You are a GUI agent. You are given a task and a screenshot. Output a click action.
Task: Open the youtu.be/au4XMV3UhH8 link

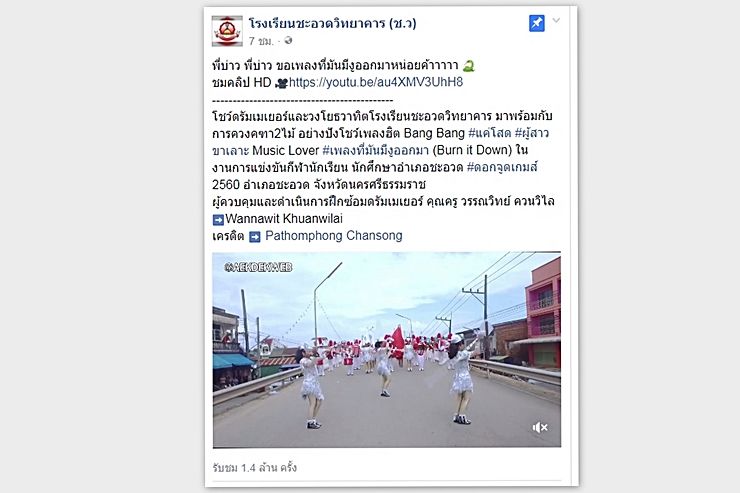click(376, 82)
